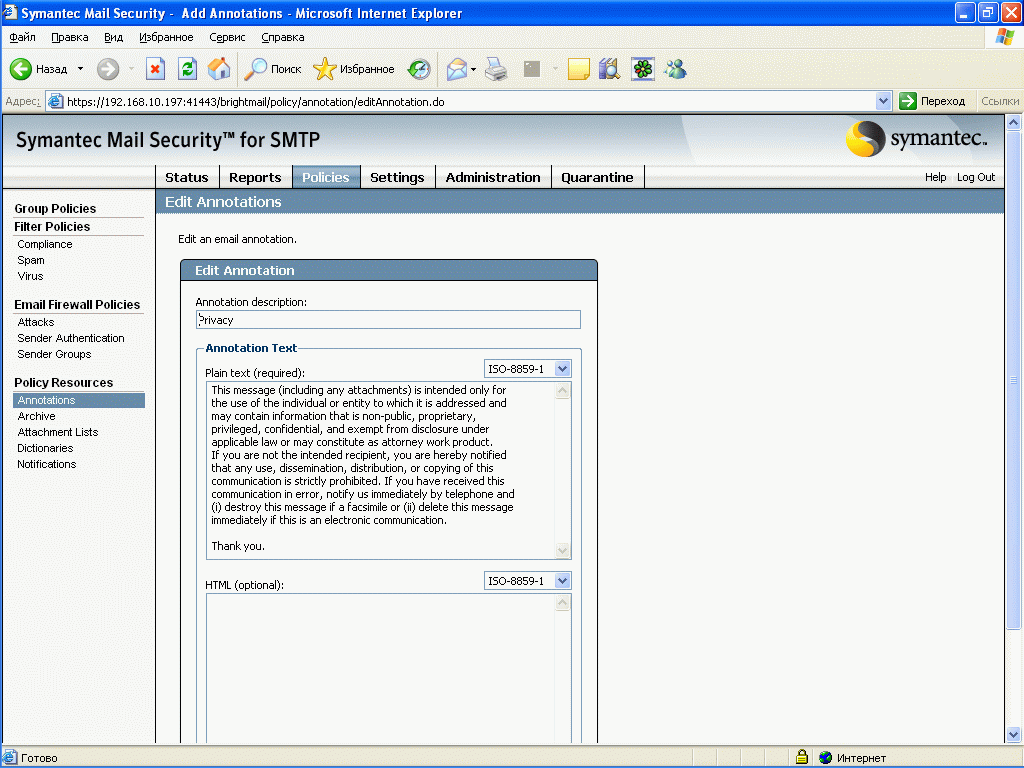Switch to the Reports tab
The image size is (1024, 768).
[255, 178]
